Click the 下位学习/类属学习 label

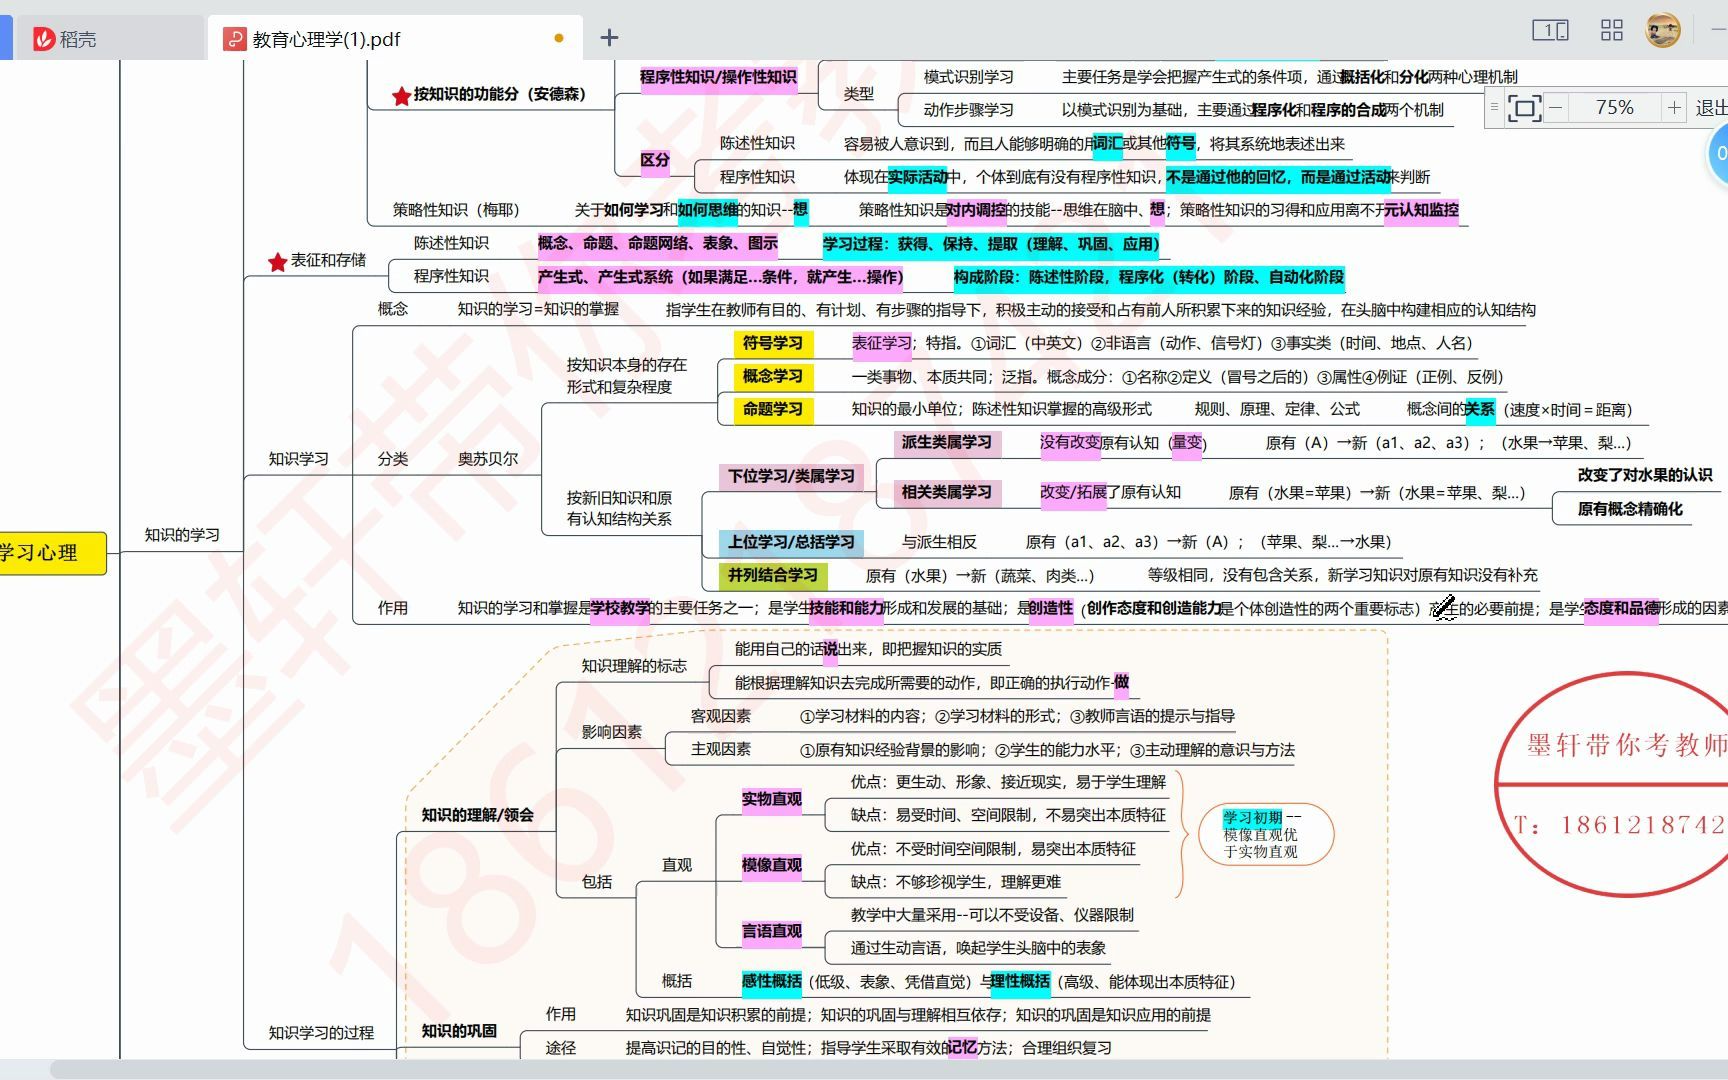791,476
